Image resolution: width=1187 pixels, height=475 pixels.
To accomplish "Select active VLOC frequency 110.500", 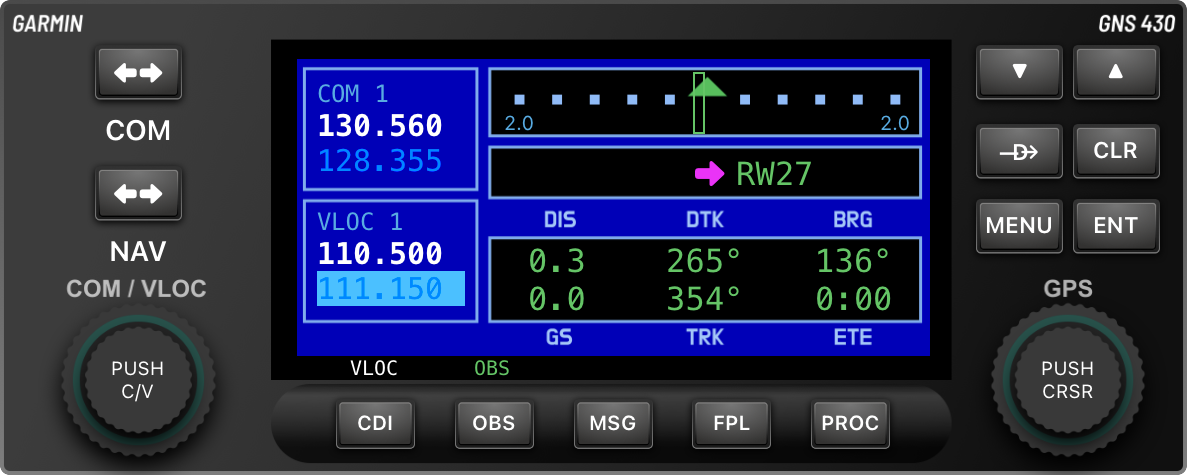I will 380,253.
